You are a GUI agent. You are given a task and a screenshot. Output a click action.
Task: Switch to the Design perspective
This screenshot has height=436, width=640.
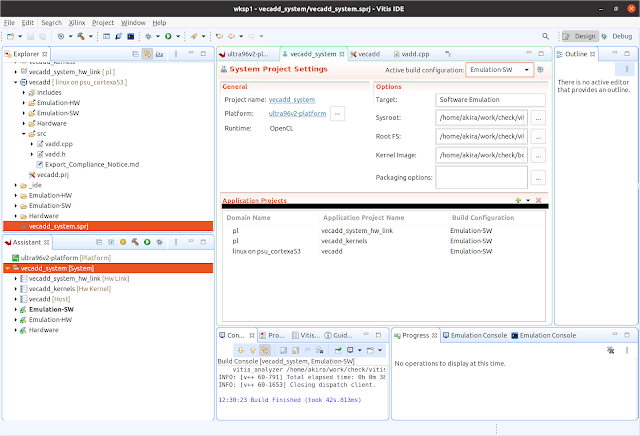(x=580, y=36)
